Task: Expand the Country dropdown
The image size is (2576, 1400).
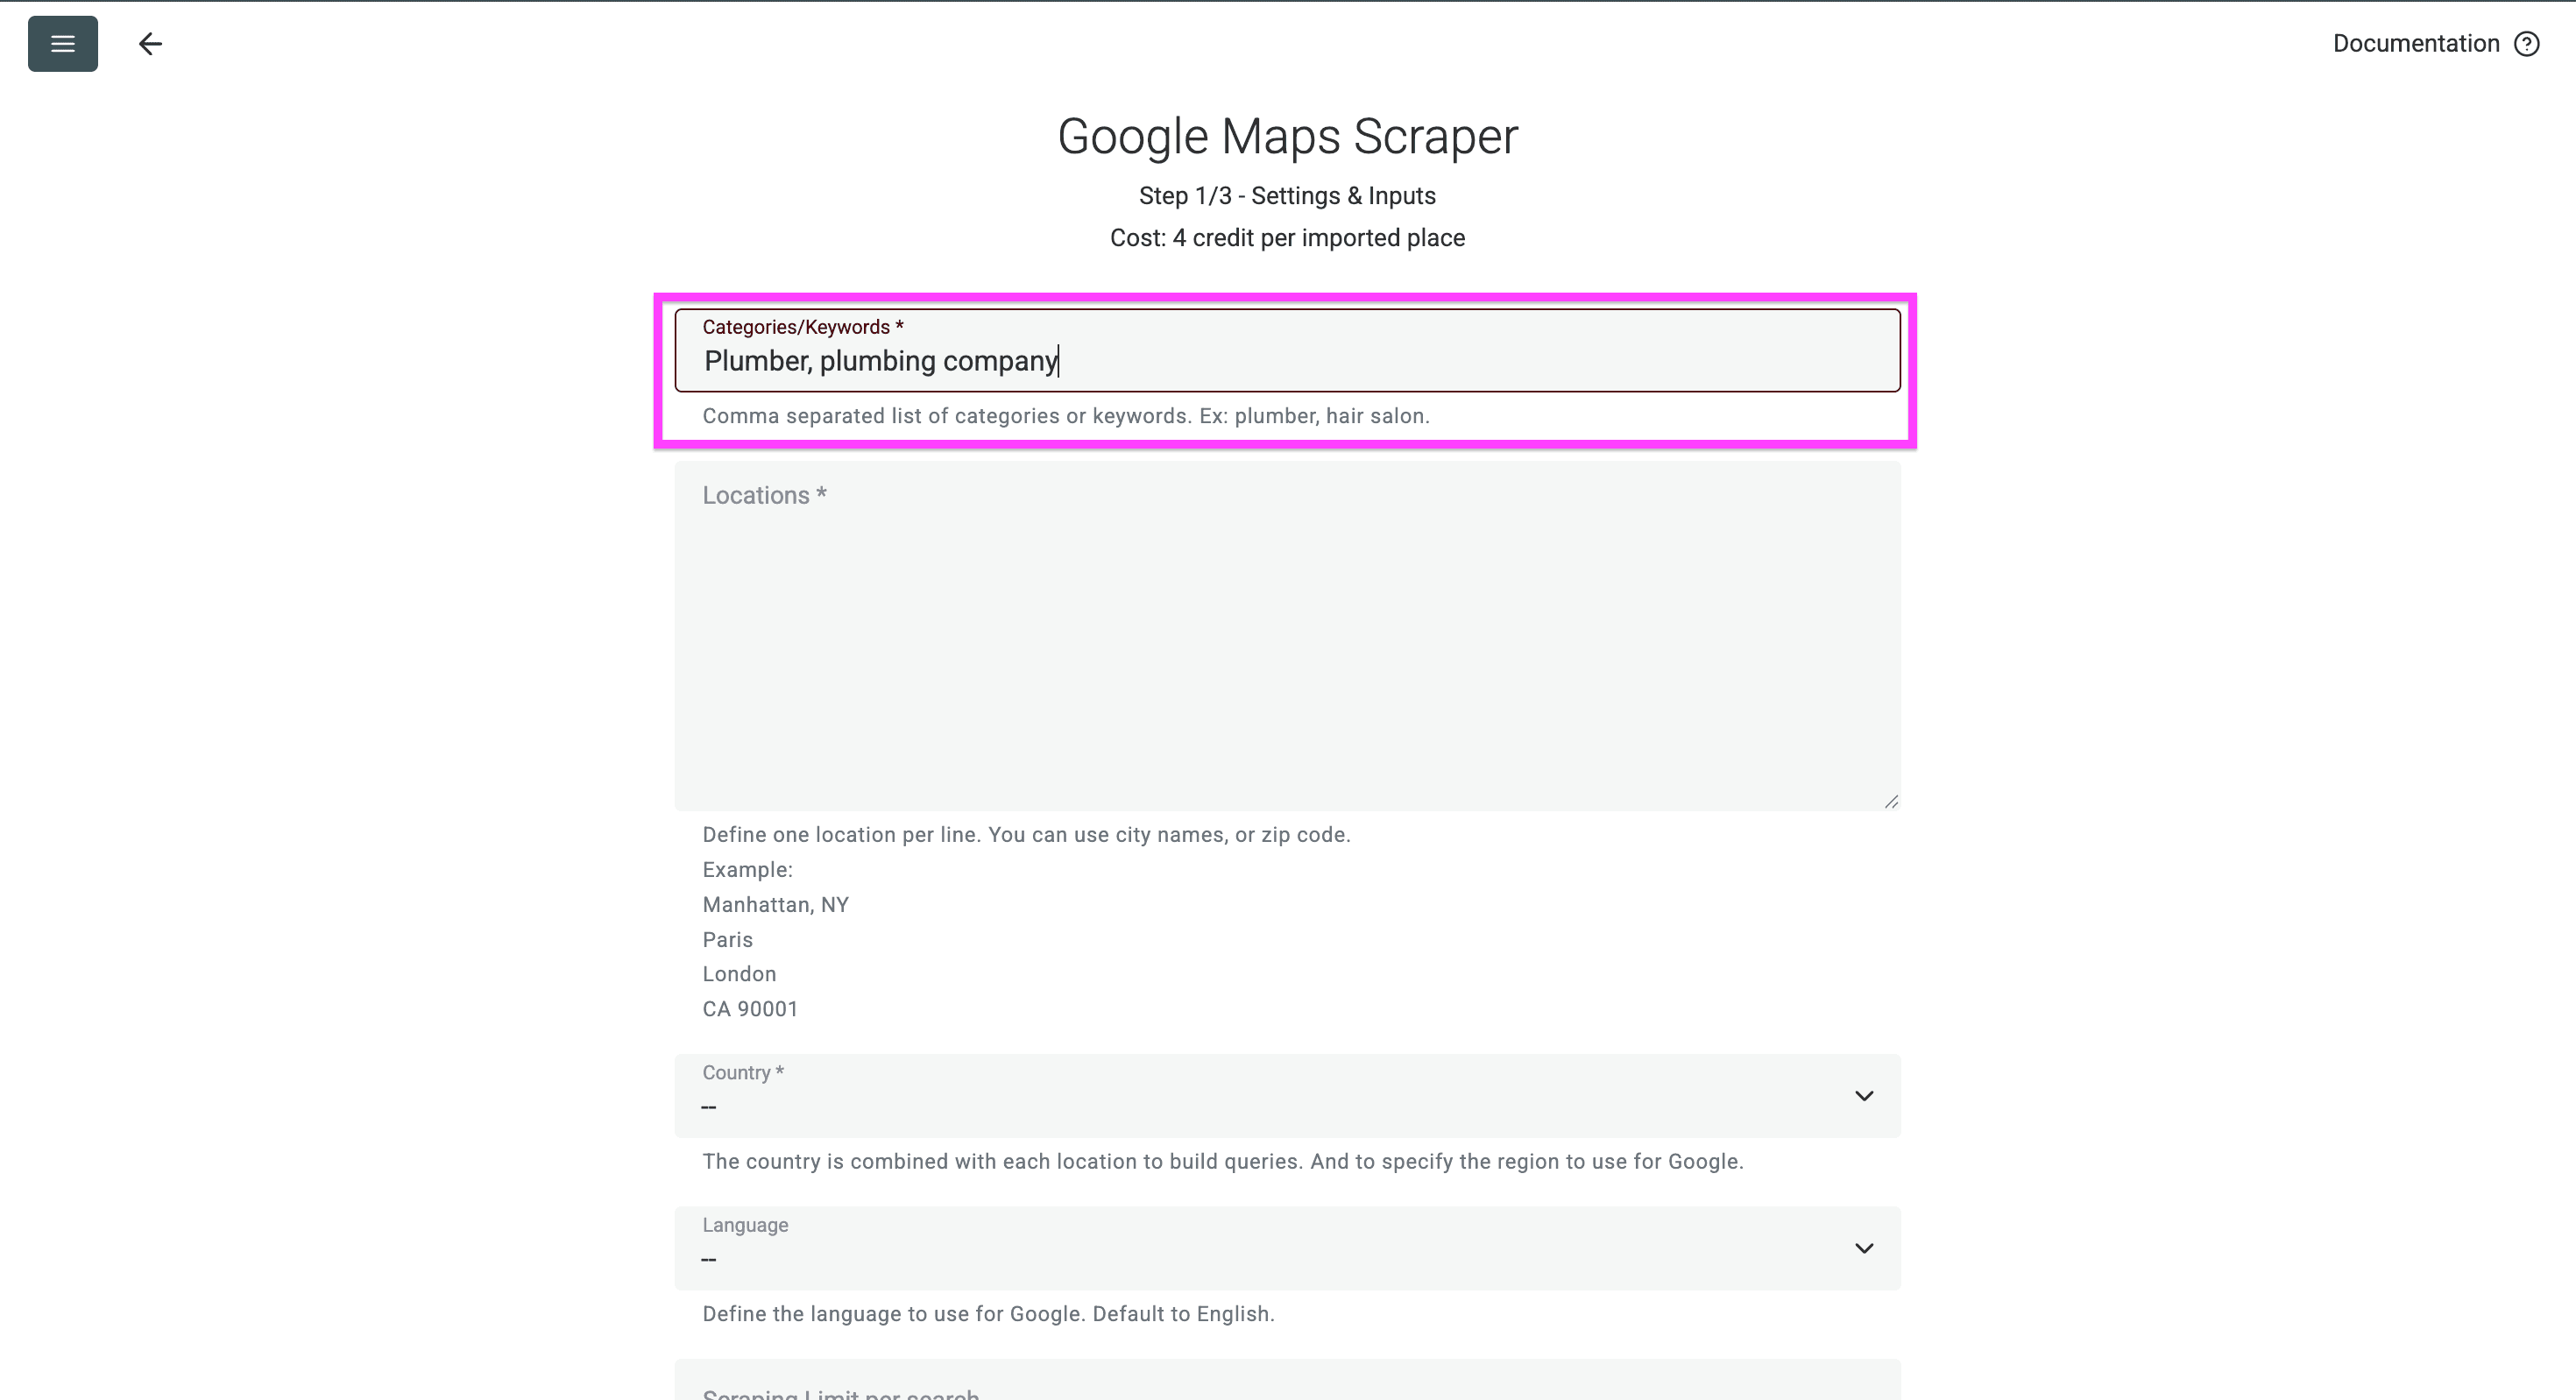Action: (1864, 1096)
